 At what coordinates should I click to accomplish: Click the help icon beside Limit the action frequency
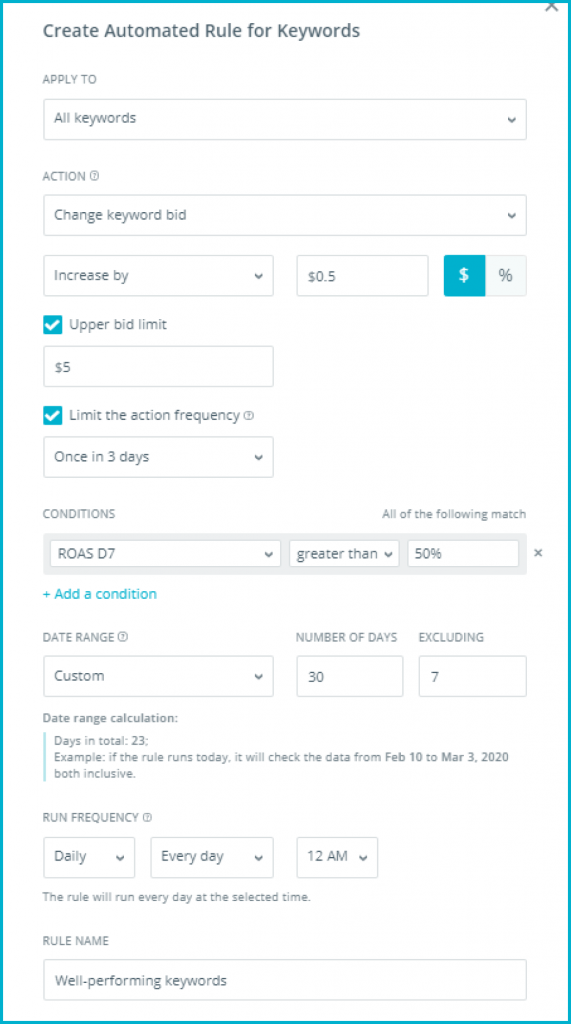point(249,415)
